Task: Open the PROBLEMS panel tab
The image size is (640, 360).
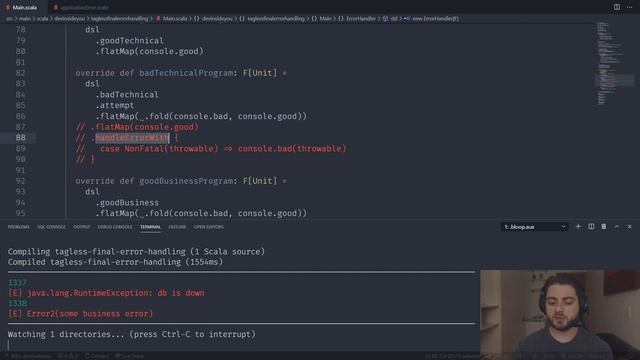Action: (18, 227)
